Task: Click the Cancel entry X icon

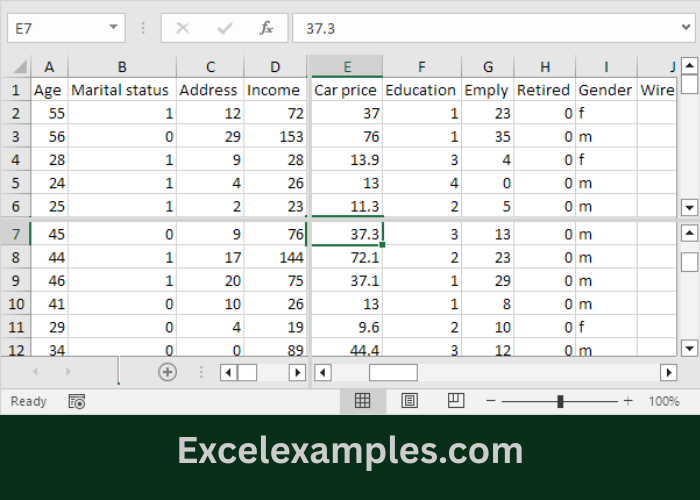Action: coord(183,28)
